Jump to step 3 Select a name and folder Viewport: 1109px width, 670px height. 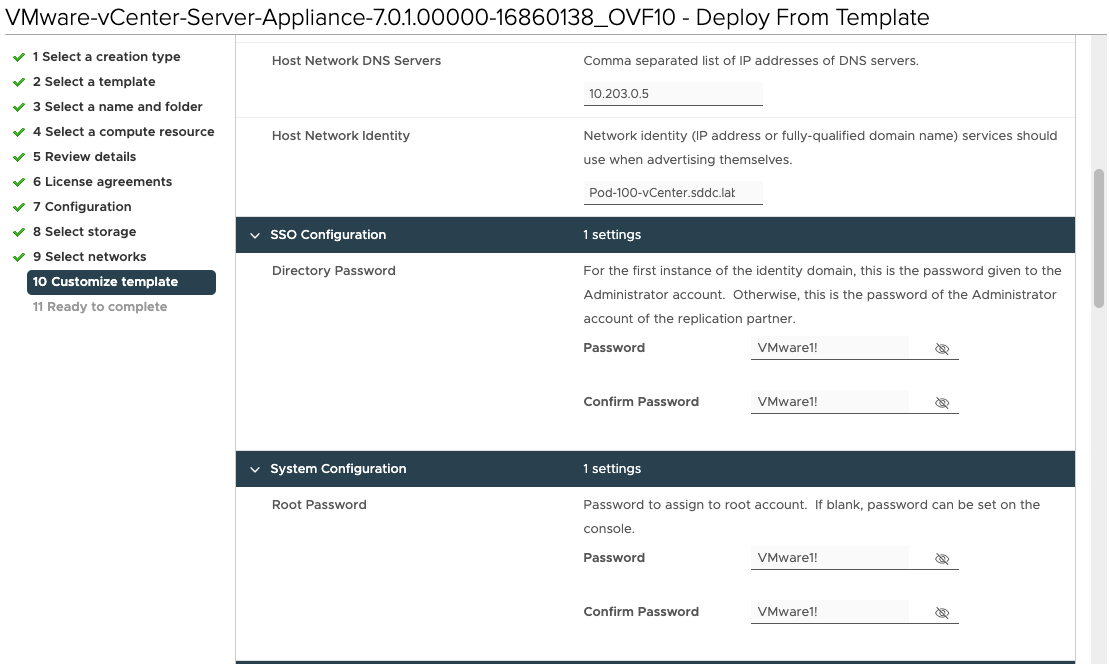pos(117,107)
